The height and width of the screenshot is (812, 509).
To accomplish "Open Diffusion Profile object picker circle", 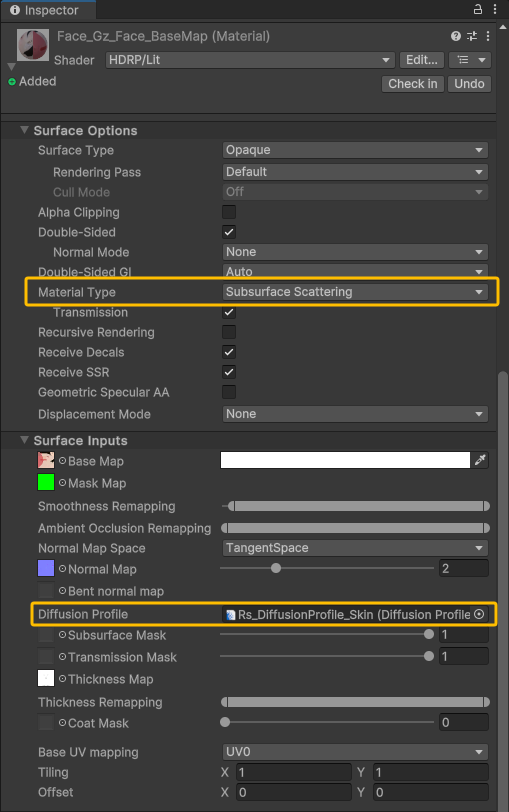I will 479,614.
